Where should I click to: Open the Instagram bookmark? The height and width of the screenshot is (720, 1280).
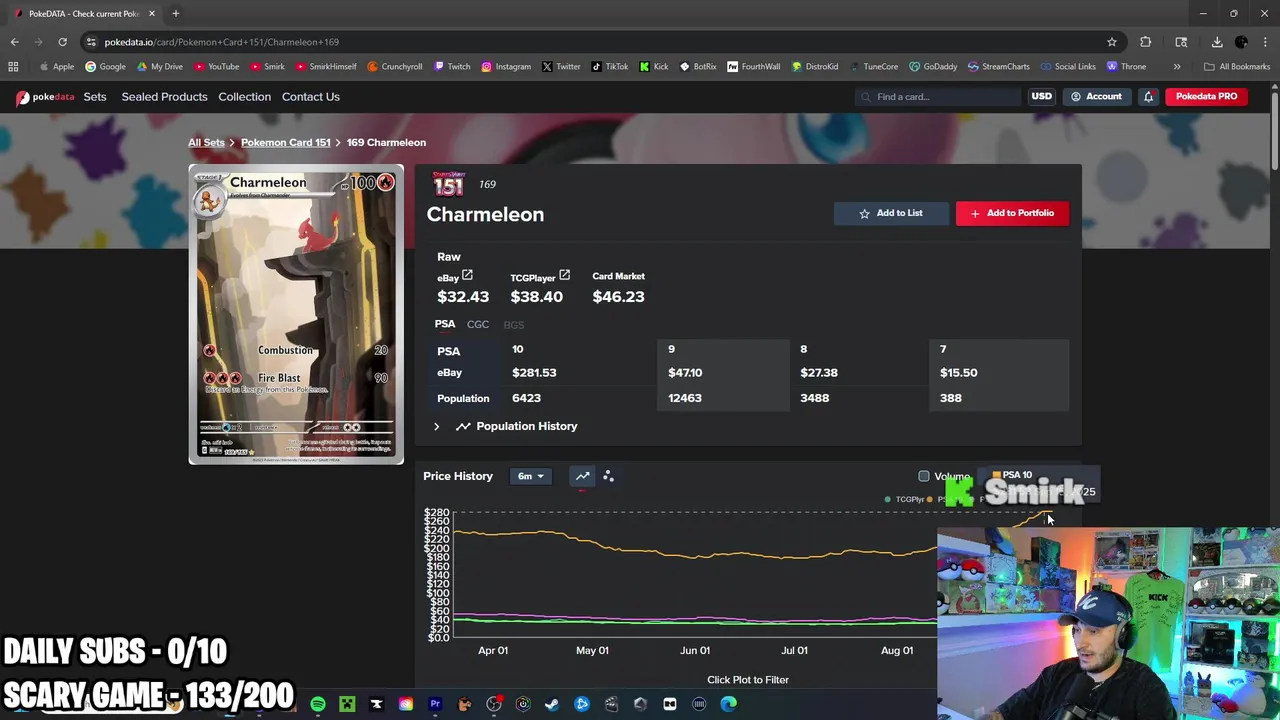tap(506, 67)
